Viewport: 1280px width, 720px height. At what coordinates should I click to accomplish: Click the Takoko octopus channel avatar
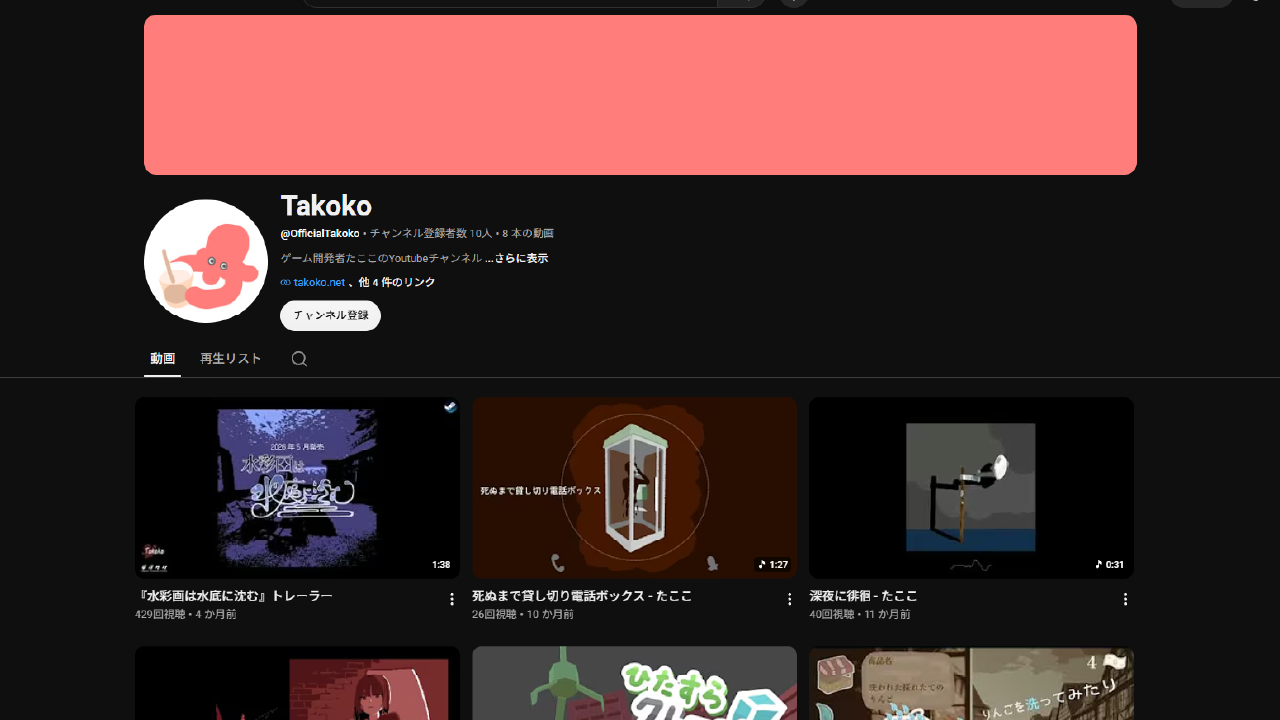pos(206,261)
